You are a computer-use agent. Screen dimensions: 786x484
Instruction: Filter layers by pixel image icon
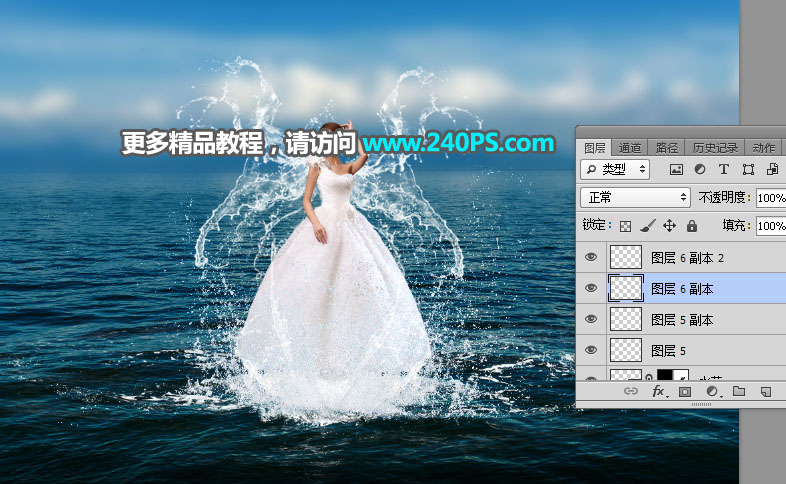tap(676, 170)
